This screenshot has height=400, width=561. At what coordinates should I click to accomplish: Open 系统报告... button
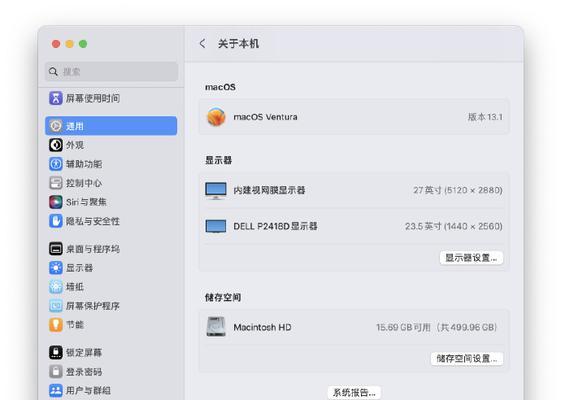(354, 392)
